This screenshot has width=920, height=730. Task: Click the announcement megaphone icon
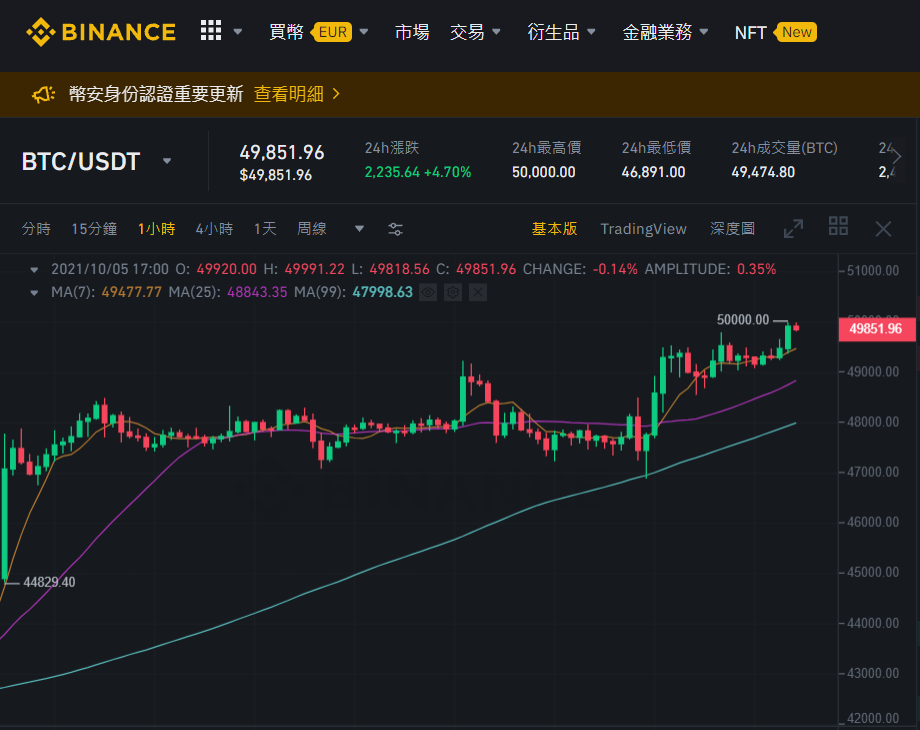pos(43,94)
